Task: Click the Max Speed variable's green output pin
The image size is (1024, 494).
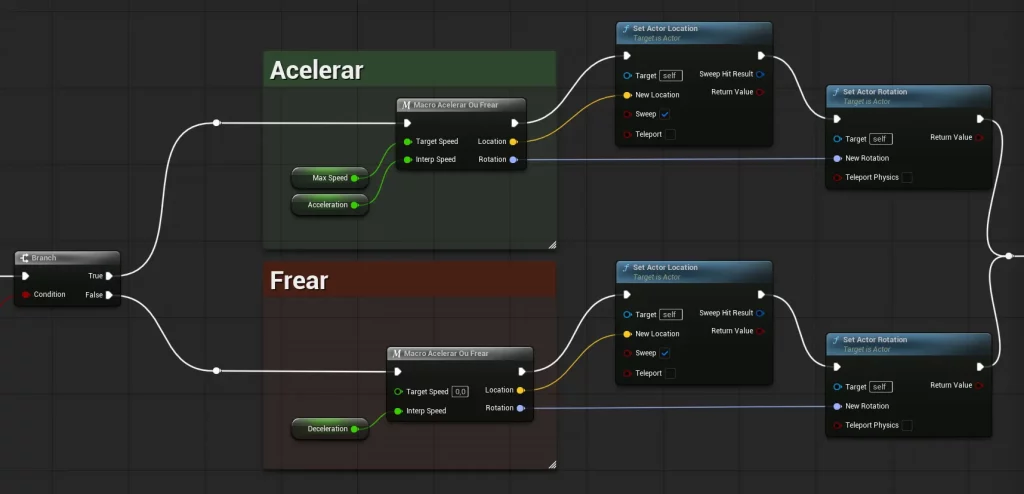Action: 355,178
